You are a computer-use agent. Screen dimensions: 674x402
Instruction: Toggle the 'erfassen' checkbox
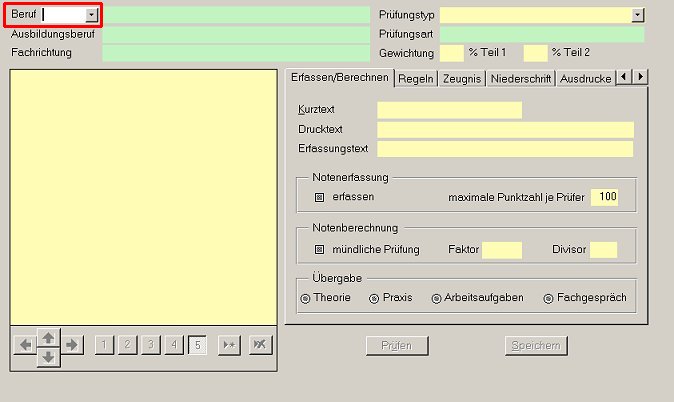[320, 197]
